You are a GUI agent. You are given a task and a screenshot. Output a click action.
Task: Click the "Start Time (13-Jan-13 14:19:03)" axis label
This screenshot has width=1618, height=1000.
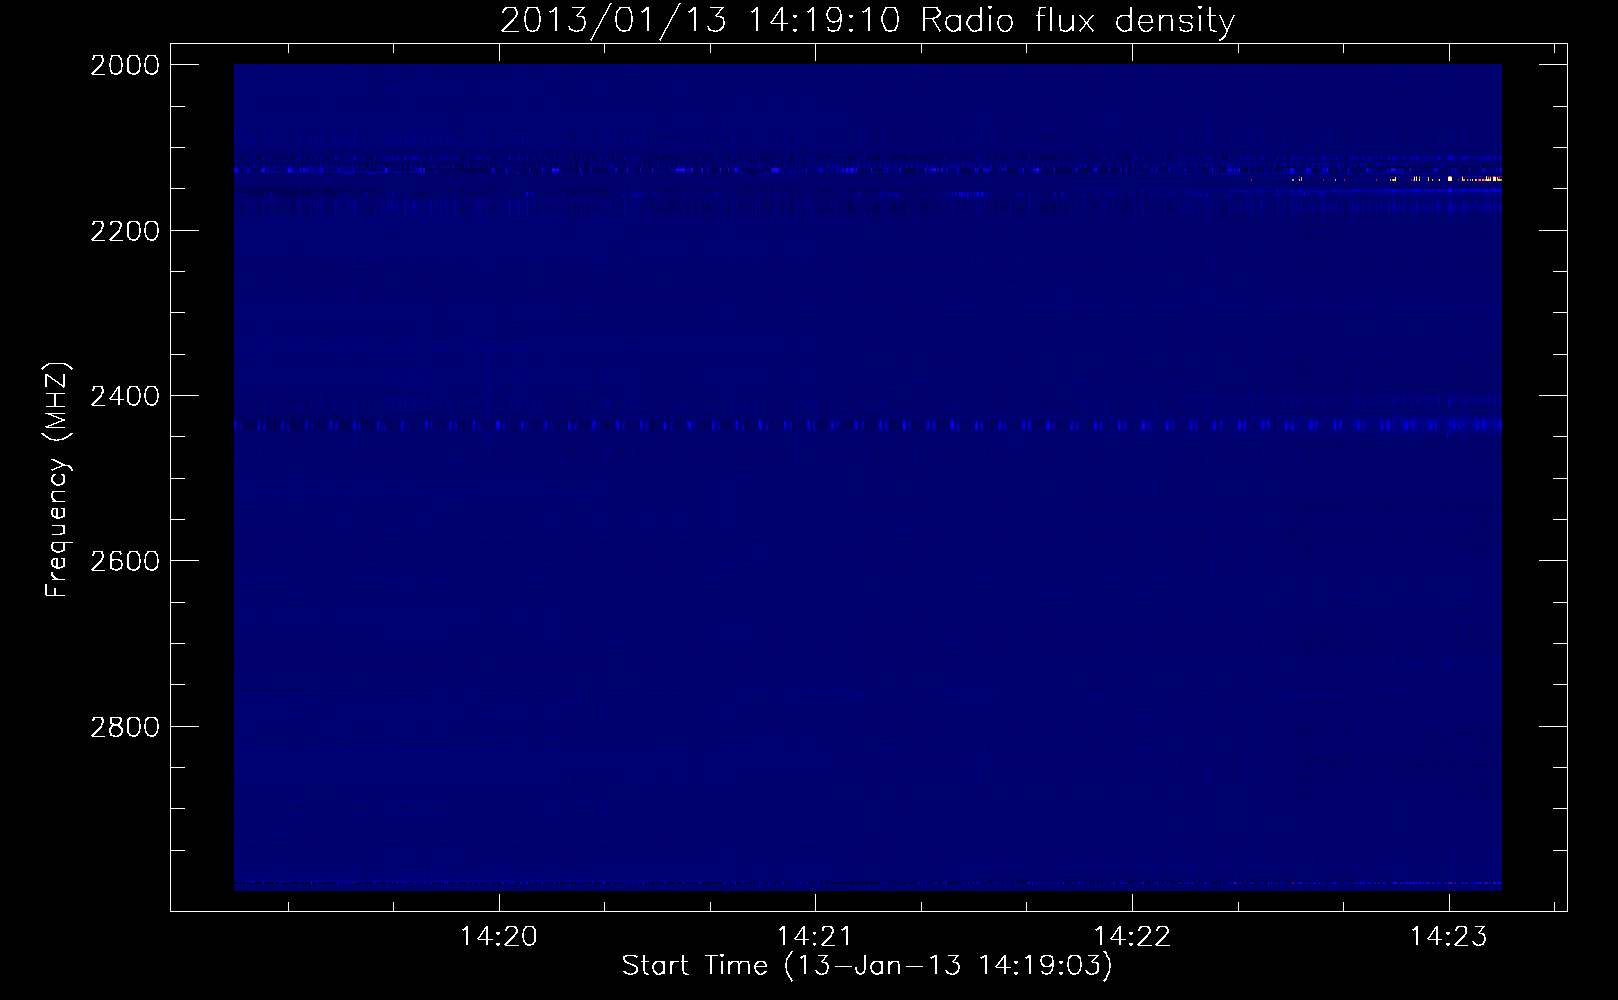pos(867,966)
